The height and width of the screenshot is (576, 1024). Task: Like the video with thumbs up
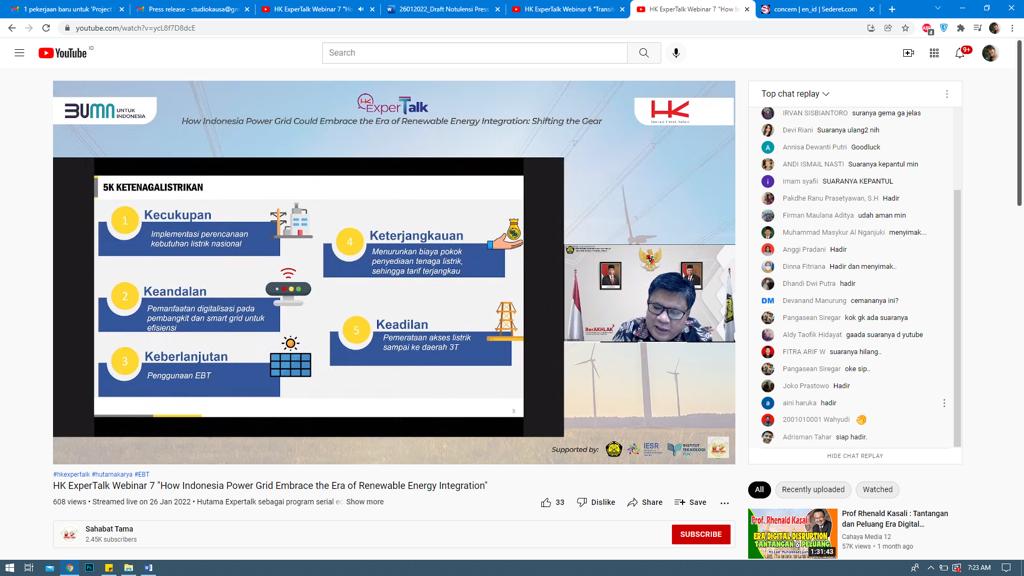click(547, 502)
